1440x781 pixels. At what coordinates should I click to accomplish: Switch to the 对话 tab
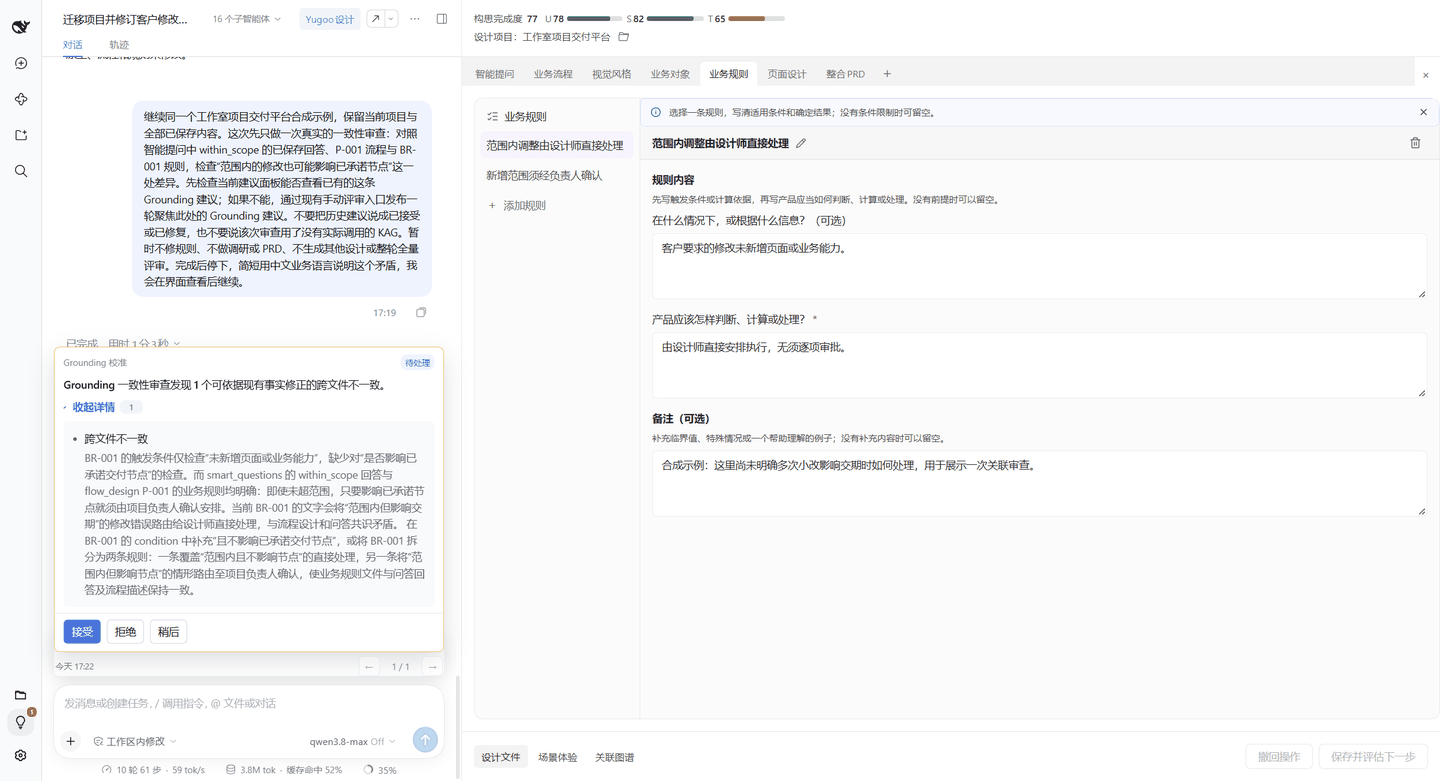[73, 45]
